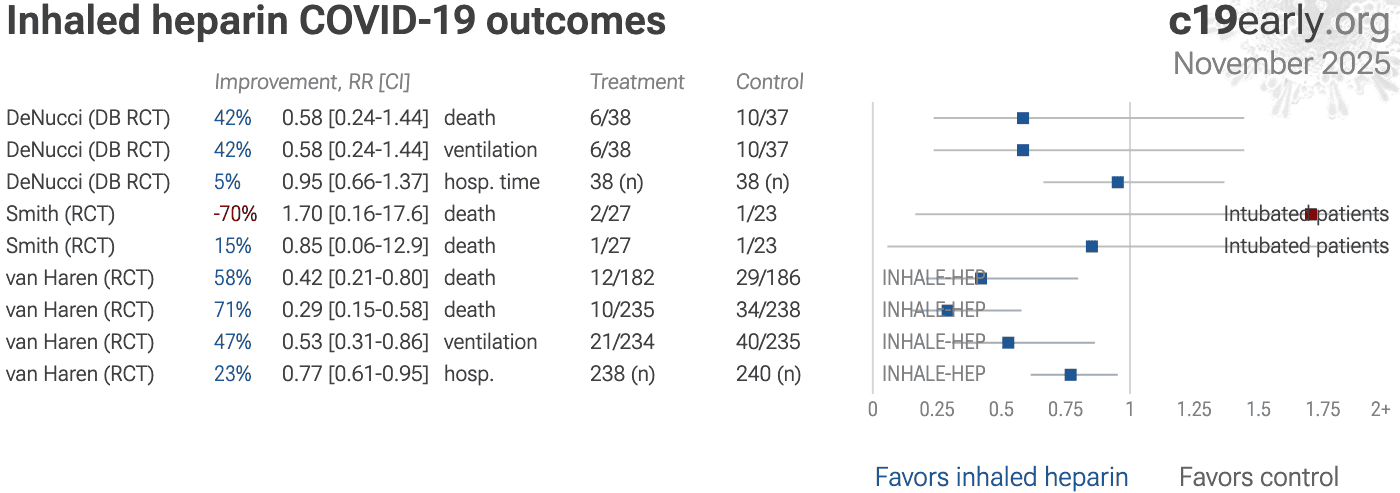Click the blue square for the Smith 15% death row
The width and height of the screenshot is (1400, 493).
click(1092, 246)
